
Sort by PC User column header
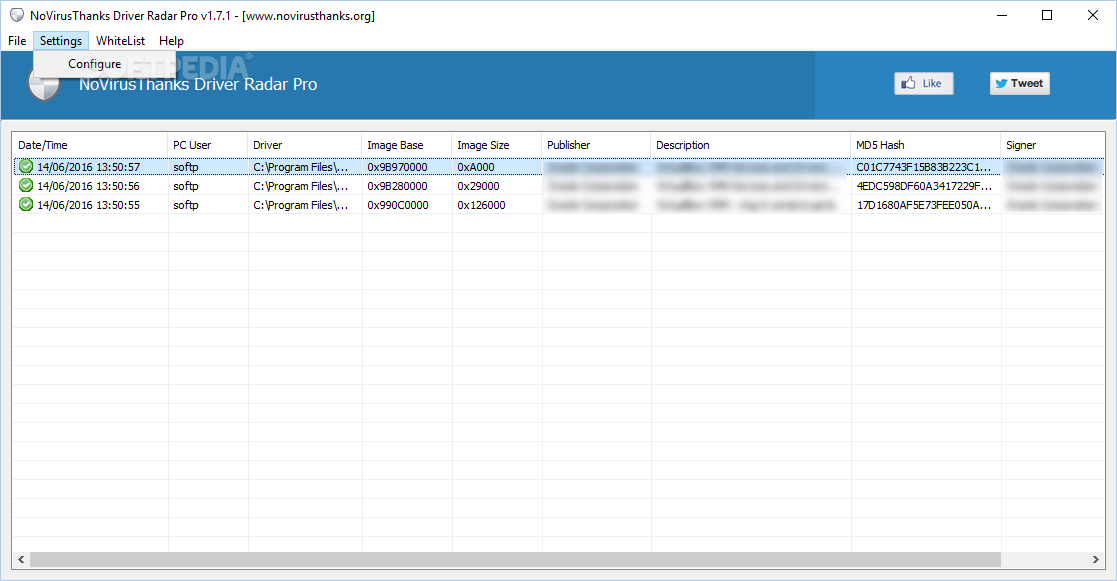[x=207, y=145]
